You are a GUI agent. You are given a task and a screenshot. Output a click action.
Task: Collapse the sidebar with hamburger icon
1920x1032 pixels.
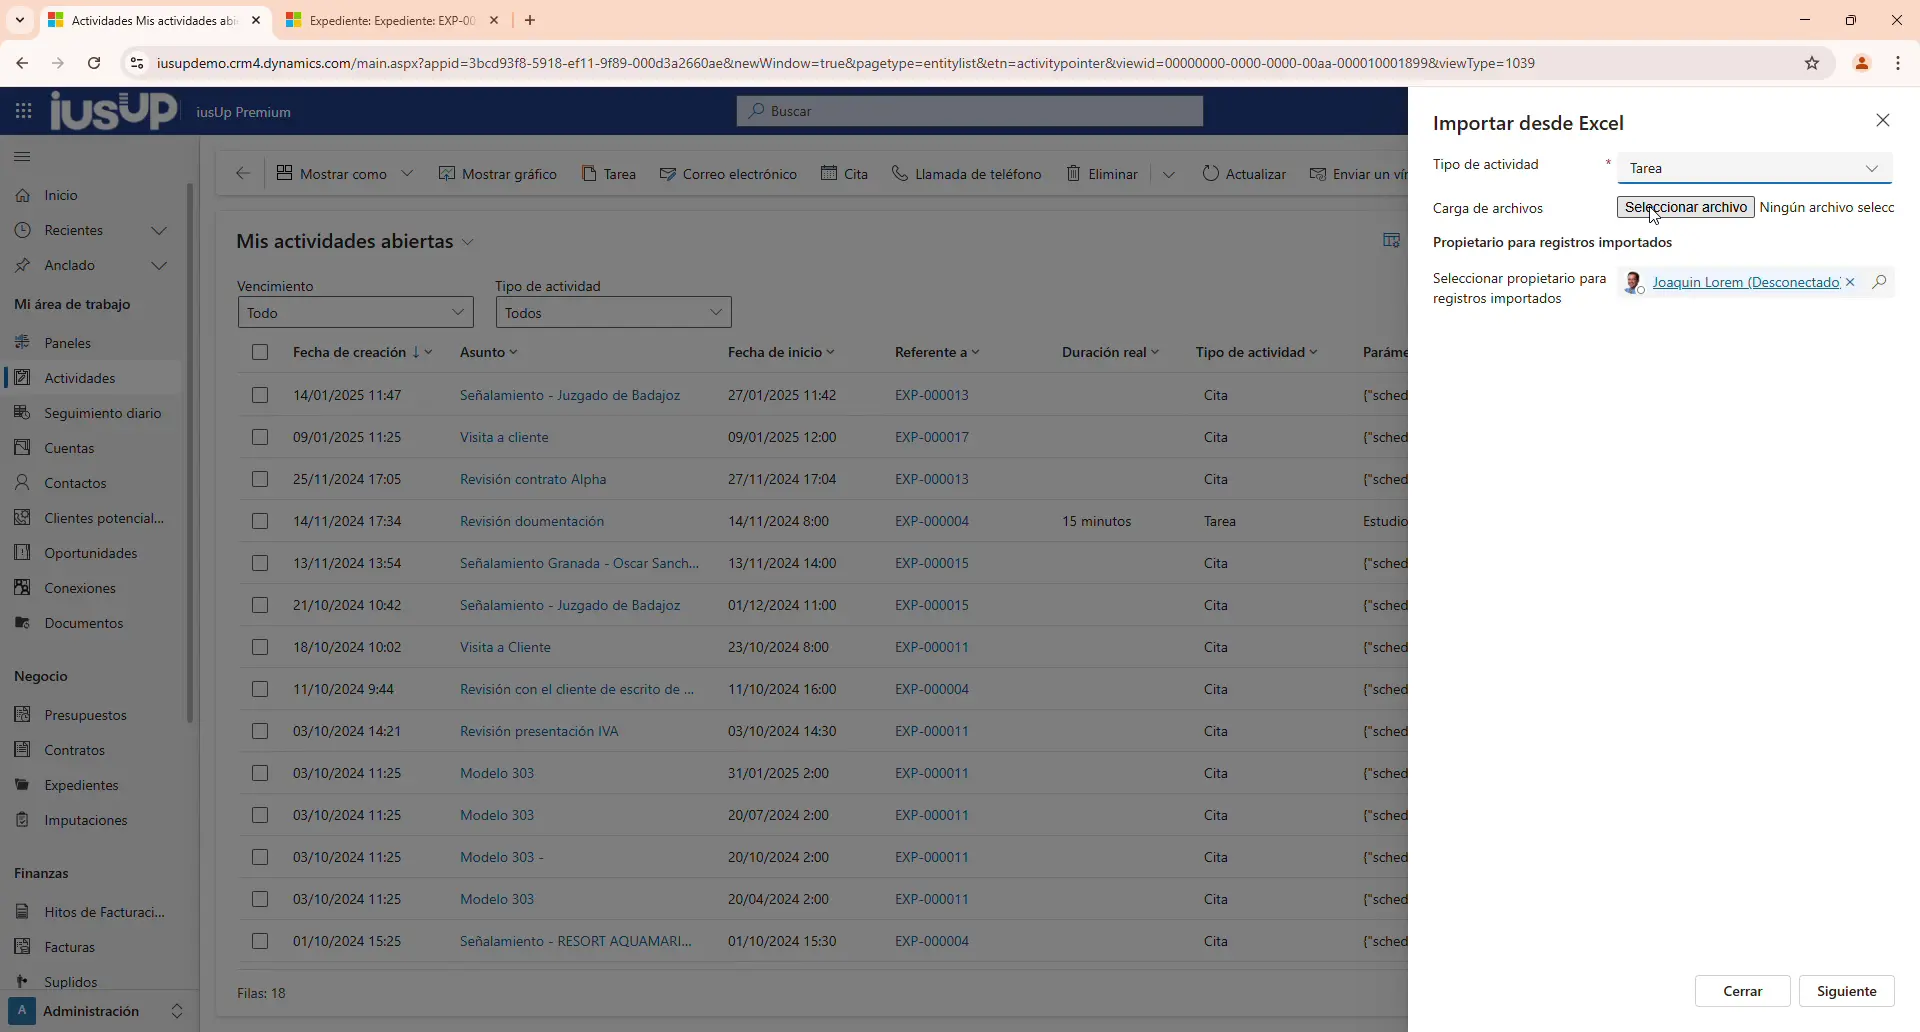[22, 157]
